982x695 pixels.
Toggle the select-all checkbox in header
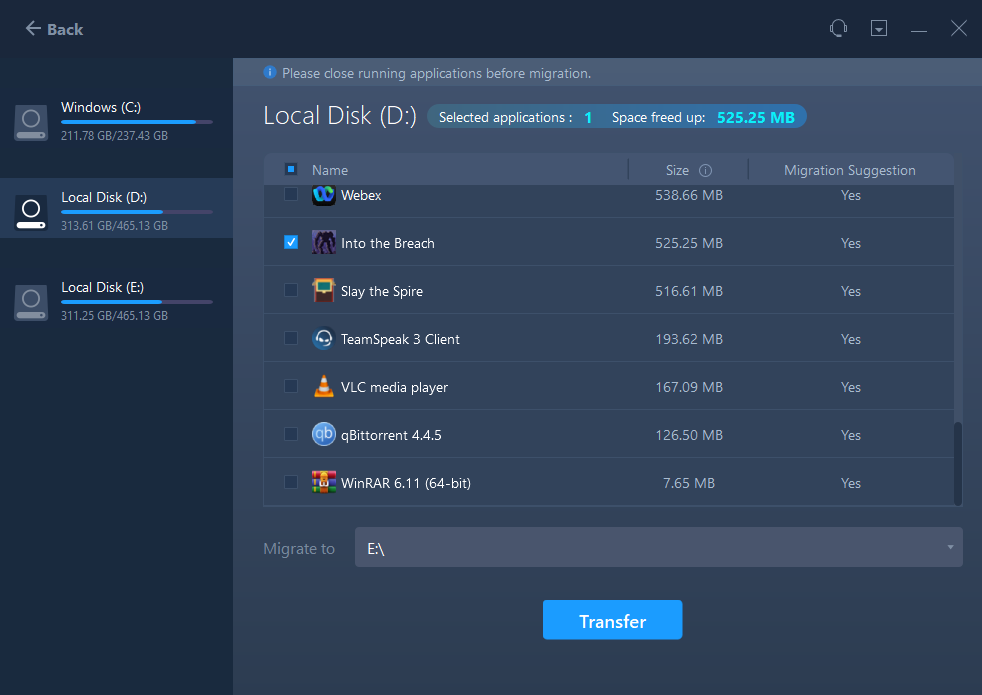(291, 169)
